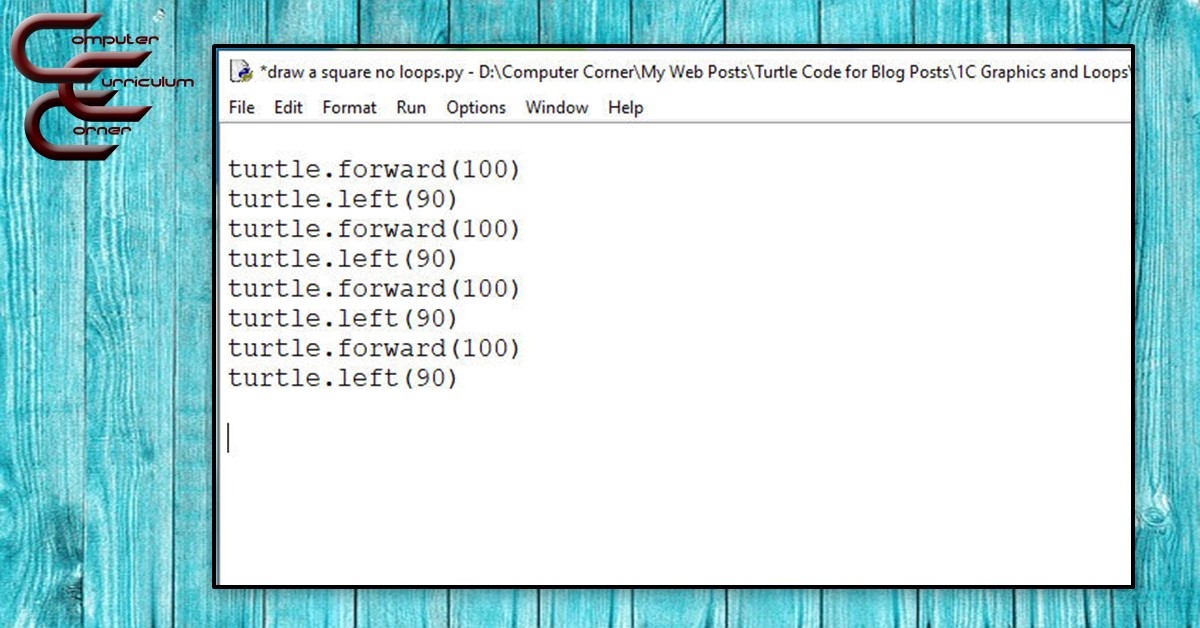The width and height of the screenshot is (1200, 628).
Task: Place cursor on the third turtle.forward(100) line
Action: [374, 289]
